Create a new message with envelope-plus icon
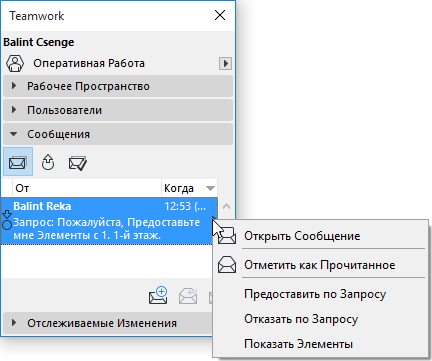The width and height of the screenshot is (432, 361). click(158, 295)
